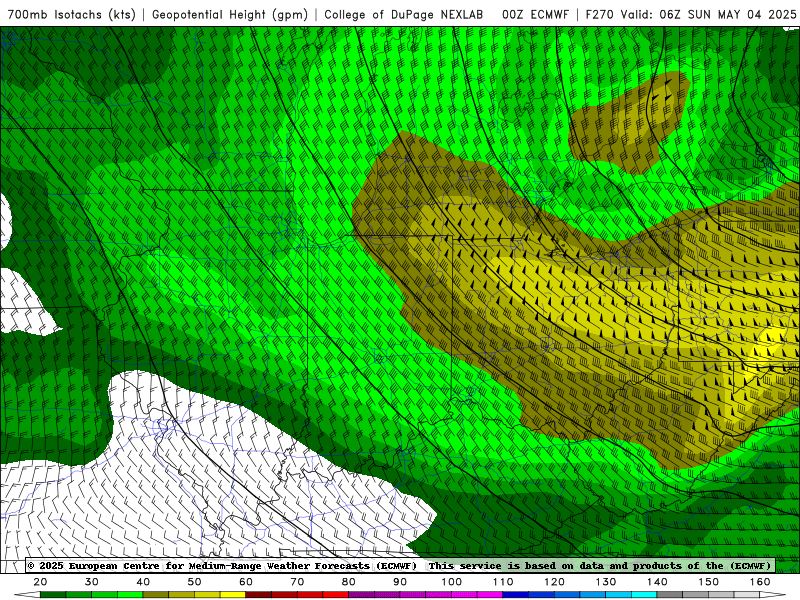Click the 160 label on the color scale
This screenshot has height=600, width=800.
pyautogui.click(x=760, y=582)
